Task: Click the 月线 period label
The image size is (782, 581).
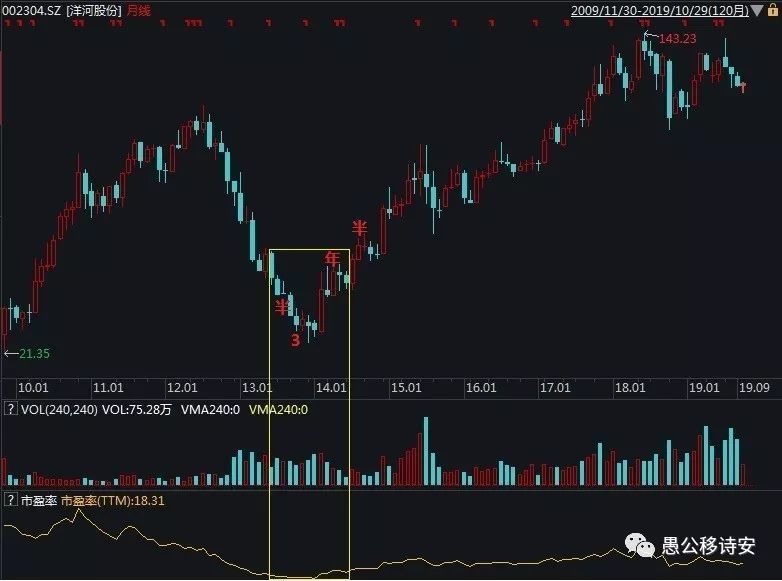Action: pyautogui.click(x=140, y=10)
